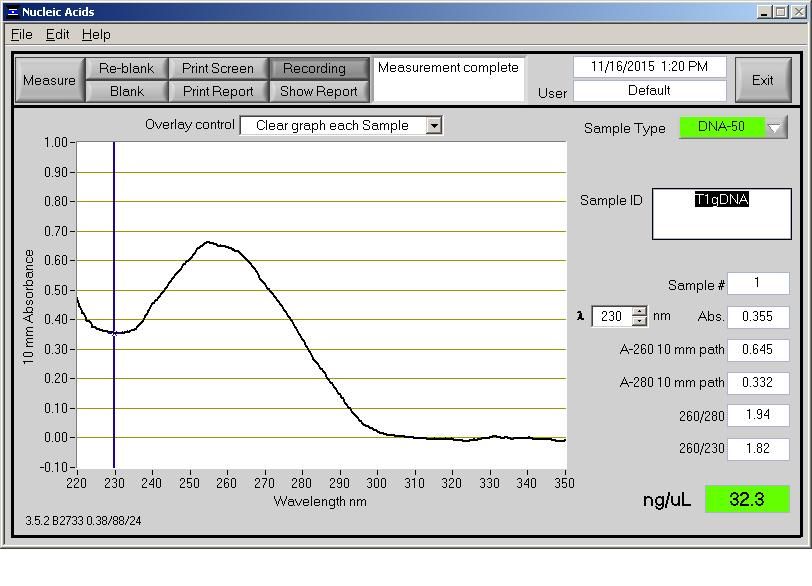The height and width of the screenshot is (586, 812).
Task: Click the lambda symbol next to wavelength
Action: click(581, 316)
